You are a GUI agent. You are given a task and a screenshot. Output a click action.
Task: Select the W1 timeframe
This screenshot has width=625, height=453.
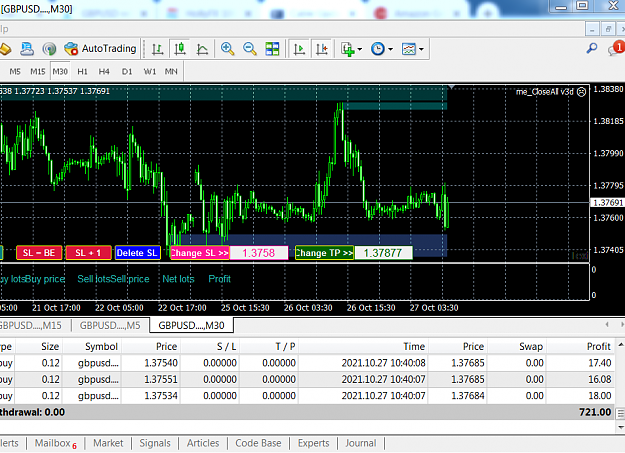150,71
